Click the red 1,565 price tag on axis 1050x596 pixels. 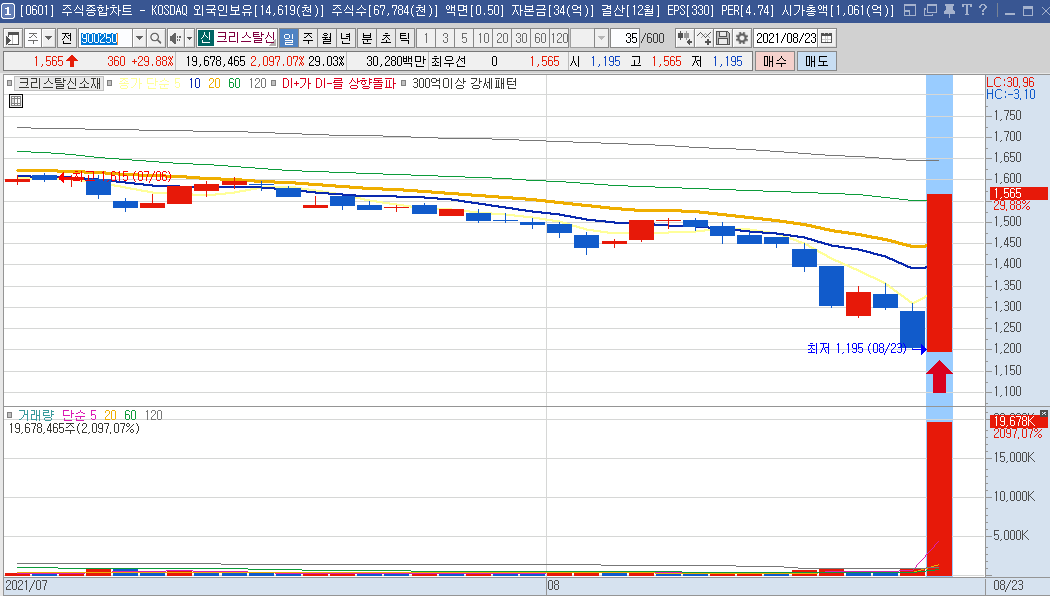click(1018, 194)
